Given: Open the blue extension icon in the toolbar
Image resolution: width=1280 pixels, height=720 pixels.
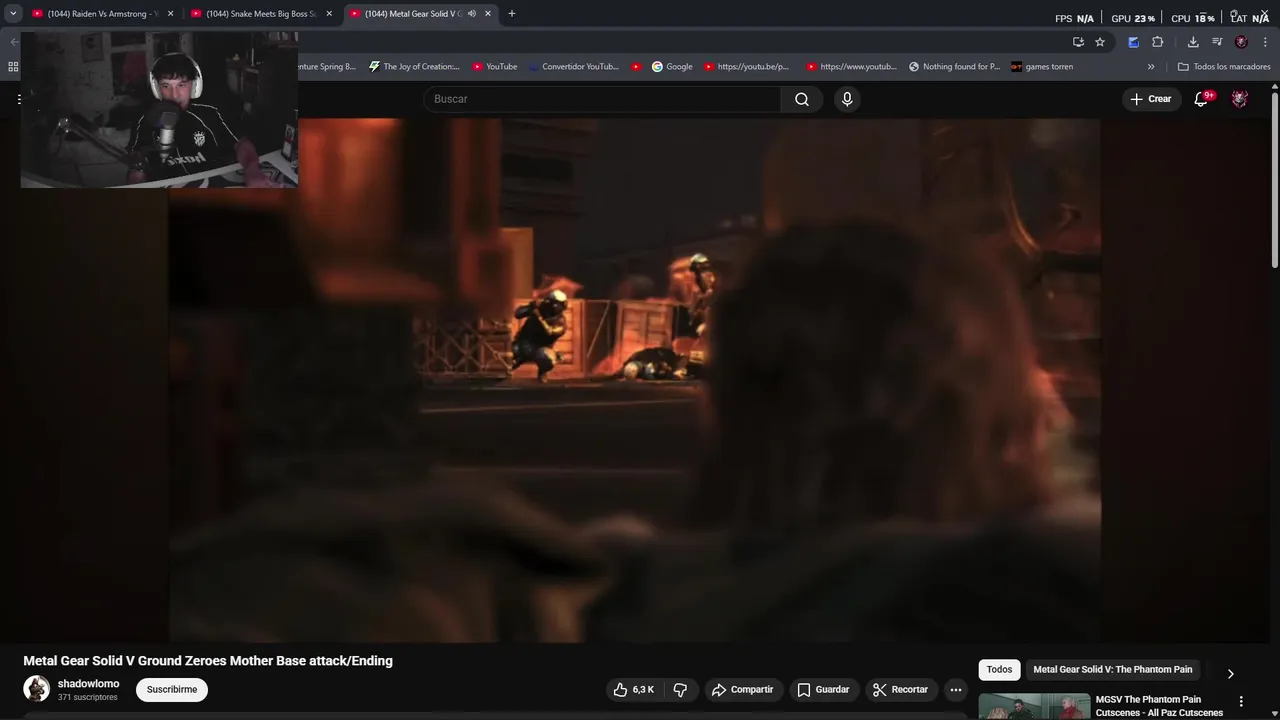Looking at the screenshot, I should (1133, 42).
